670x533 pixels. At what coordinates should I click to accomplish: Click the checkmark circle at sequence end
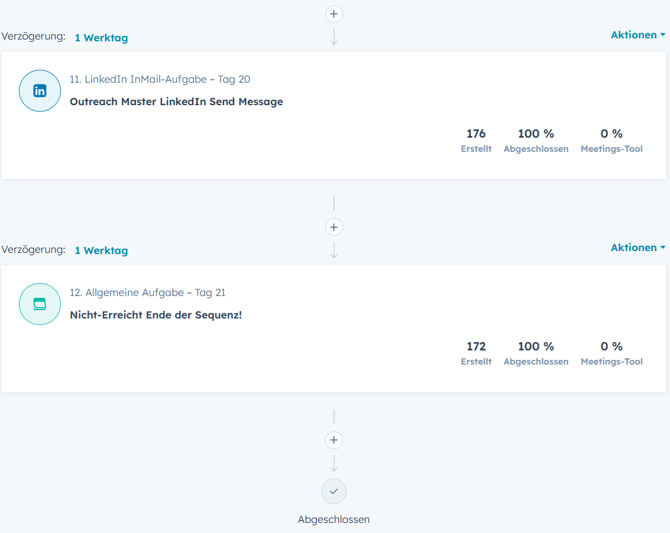pos(334,491)
